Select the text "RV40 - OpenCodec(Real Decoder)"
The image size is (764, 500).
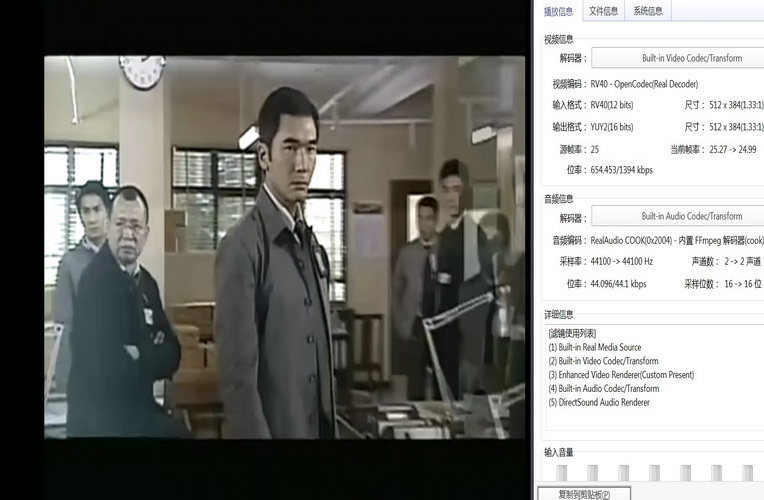coord(644,84)
